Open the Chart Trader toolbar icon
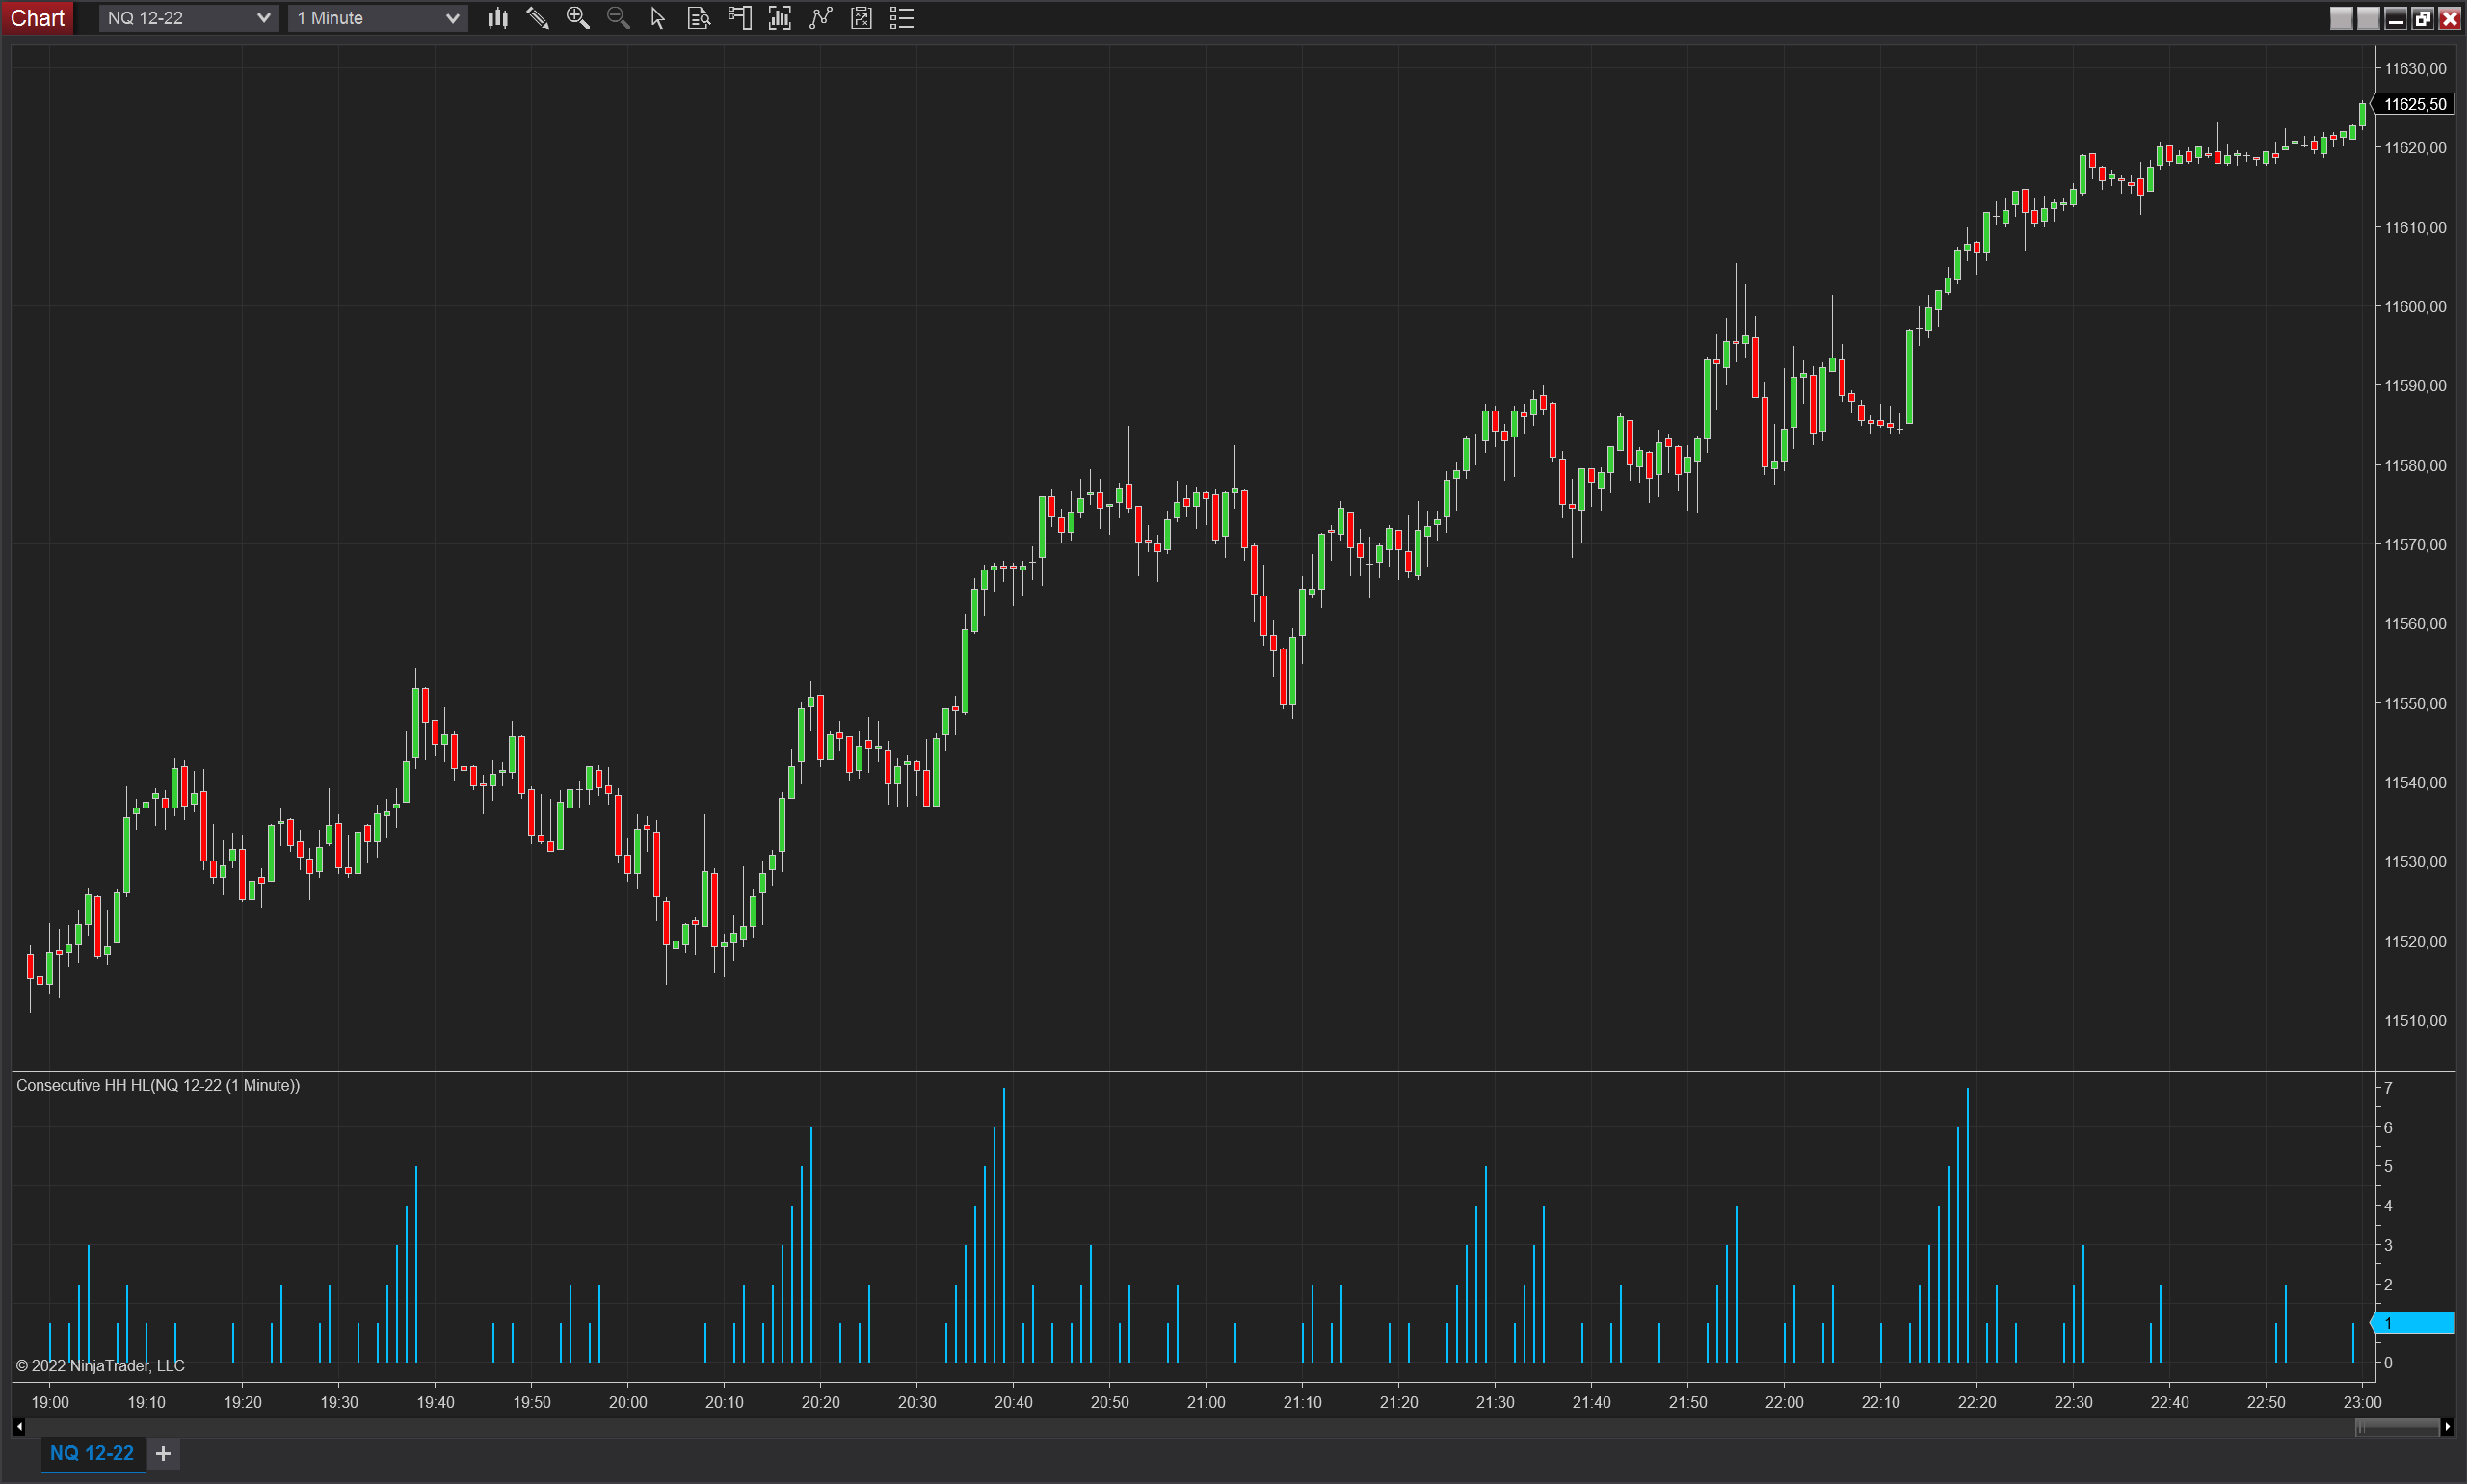This screenshot has height=1484, width=2467. (740, 18)
